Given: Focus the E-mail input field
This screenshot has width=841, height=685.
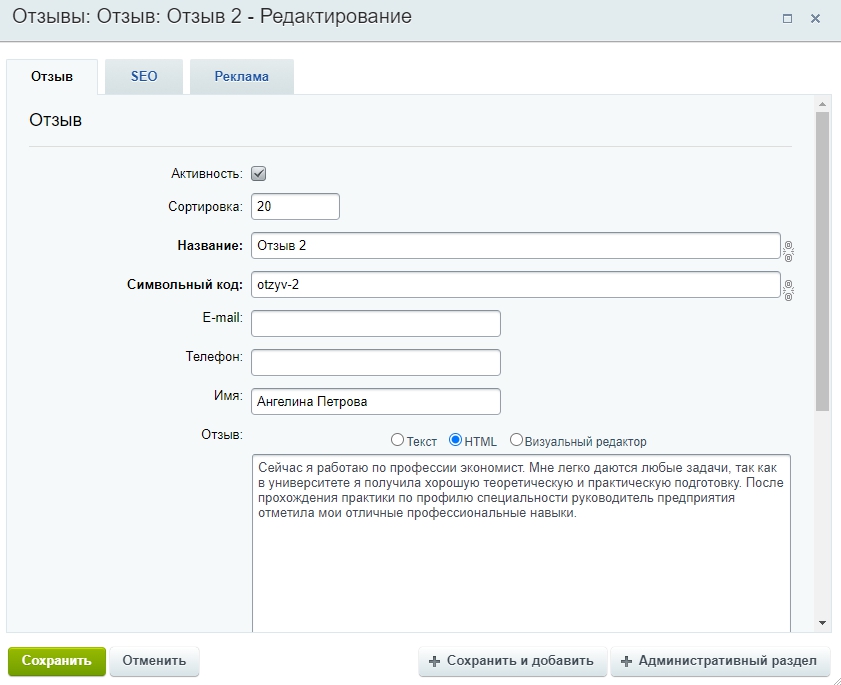Looking at the screenshot, I should (375, 323).
